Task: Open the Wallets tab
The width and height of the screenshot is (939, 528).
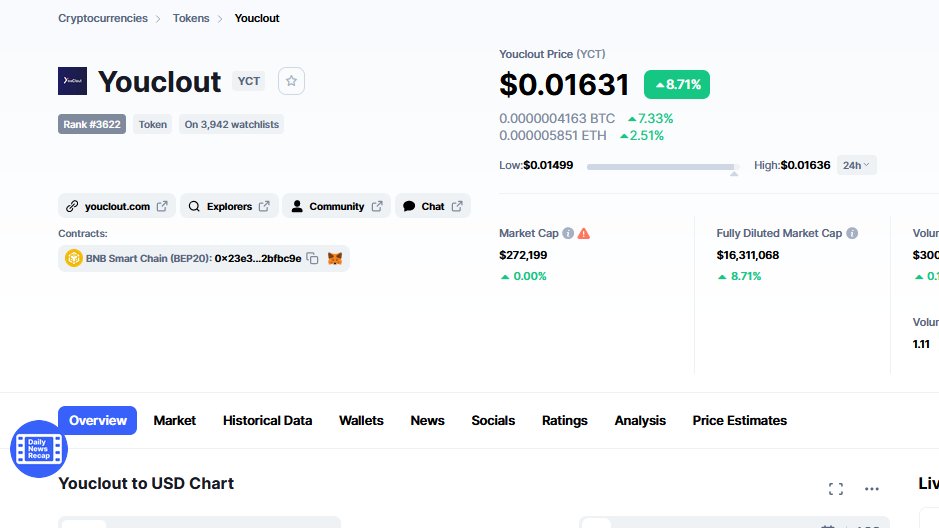Action: pos(361,420)
